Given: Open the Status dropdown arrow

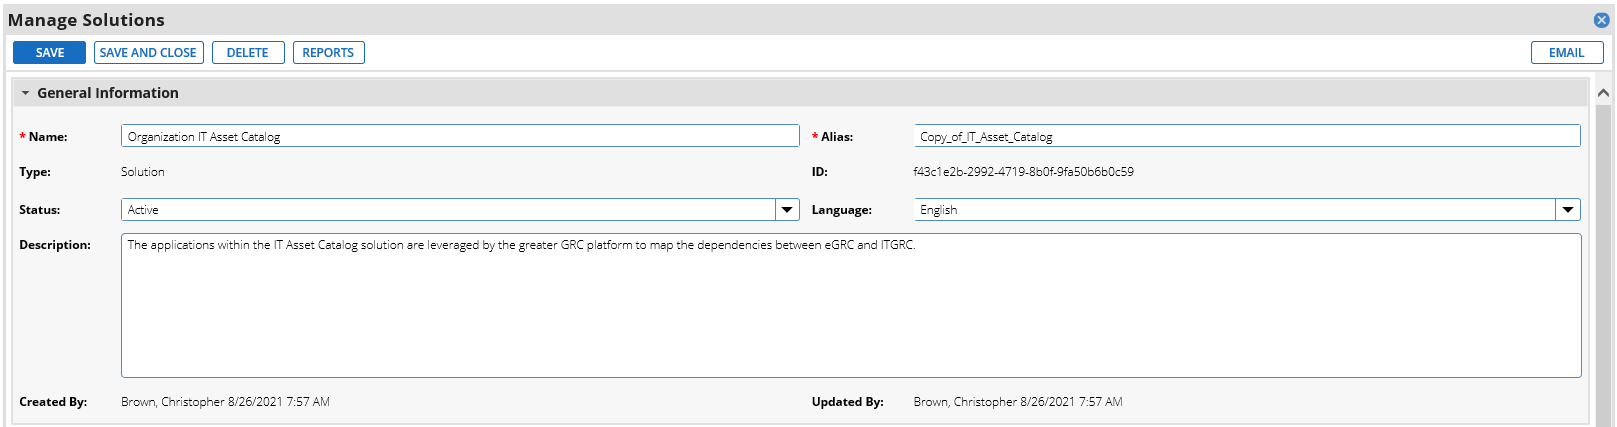Looking at the screenshot, I should (788, 210).
